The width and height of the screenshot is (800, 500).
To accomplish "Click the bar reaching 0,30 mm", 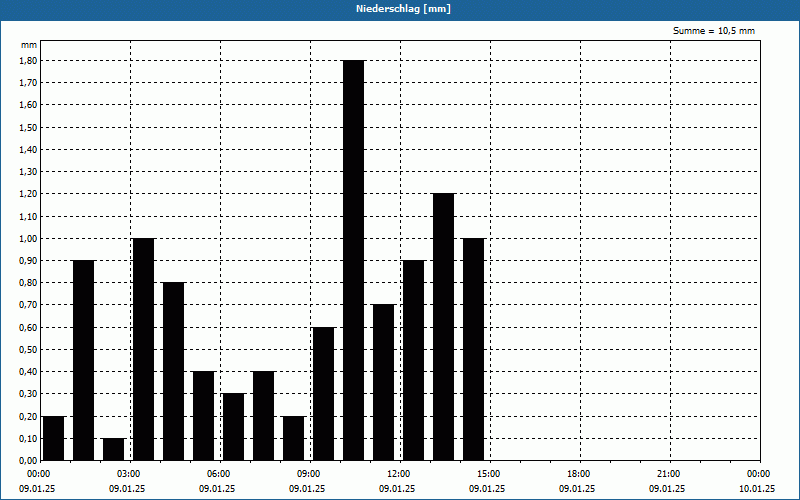I will point(234,427).
